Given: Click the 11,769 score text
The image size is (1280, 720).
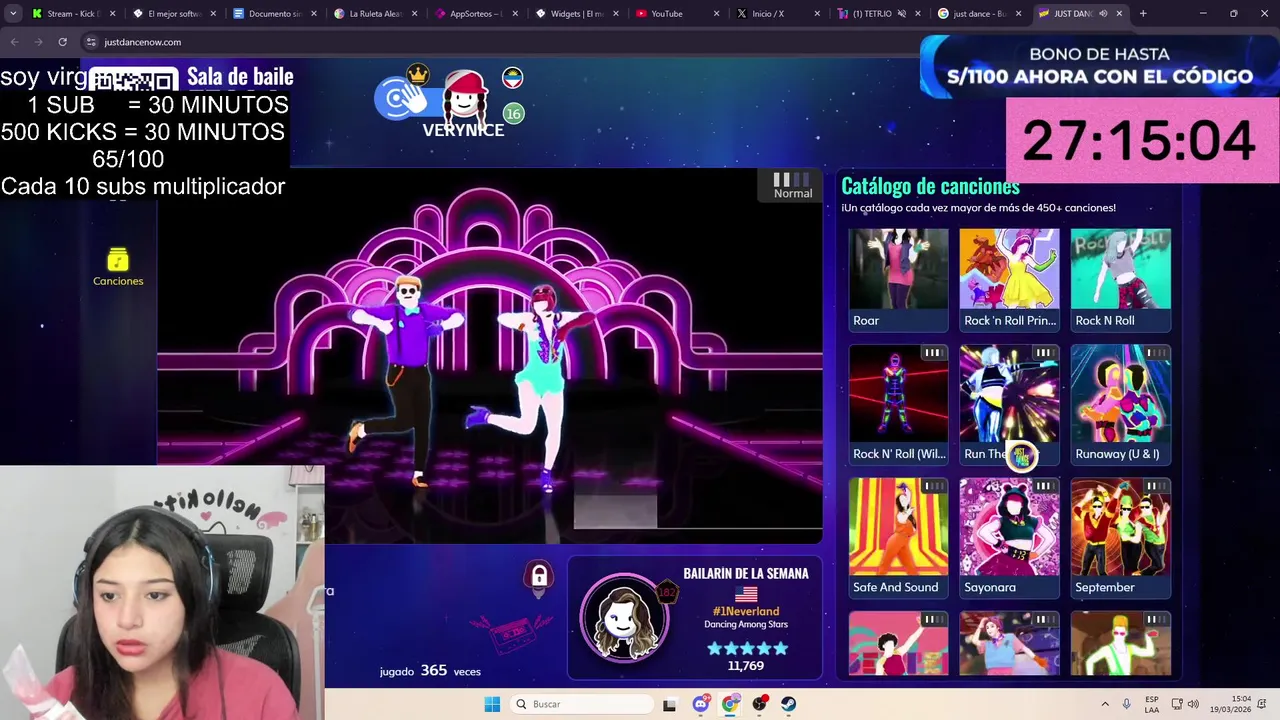Looking at the screenshot, I should [746, 666].
